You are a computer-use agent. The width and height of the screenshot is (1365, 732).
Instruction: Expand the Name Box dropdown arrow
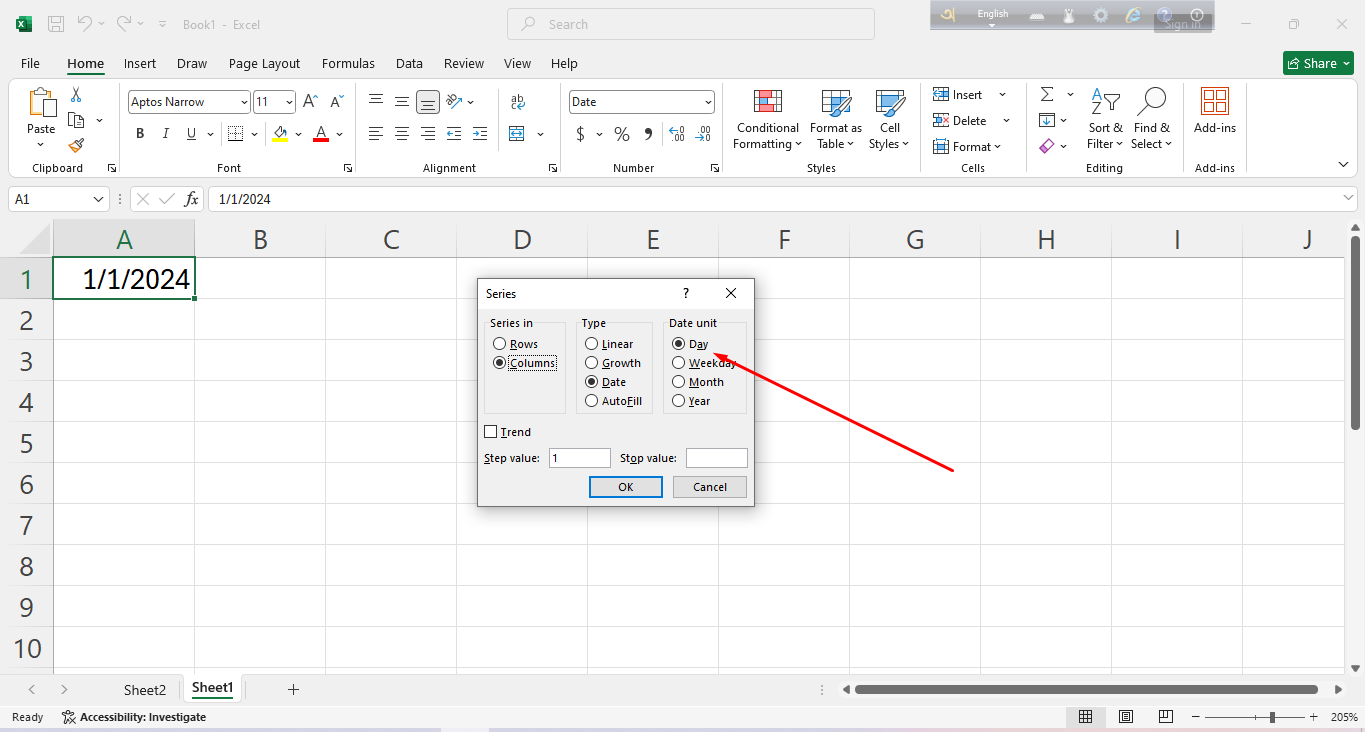click(x=99, y=199)
